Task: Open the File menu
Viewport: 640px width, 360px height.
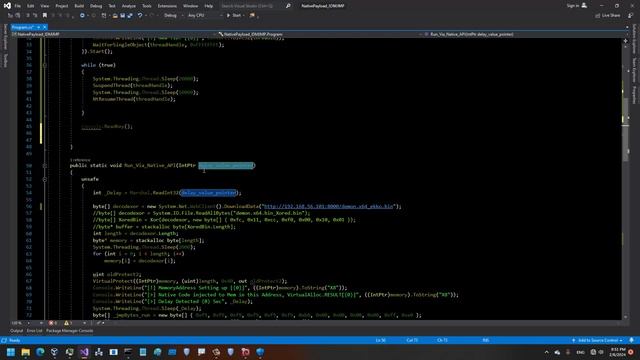Action: click(x=18, y=6)
